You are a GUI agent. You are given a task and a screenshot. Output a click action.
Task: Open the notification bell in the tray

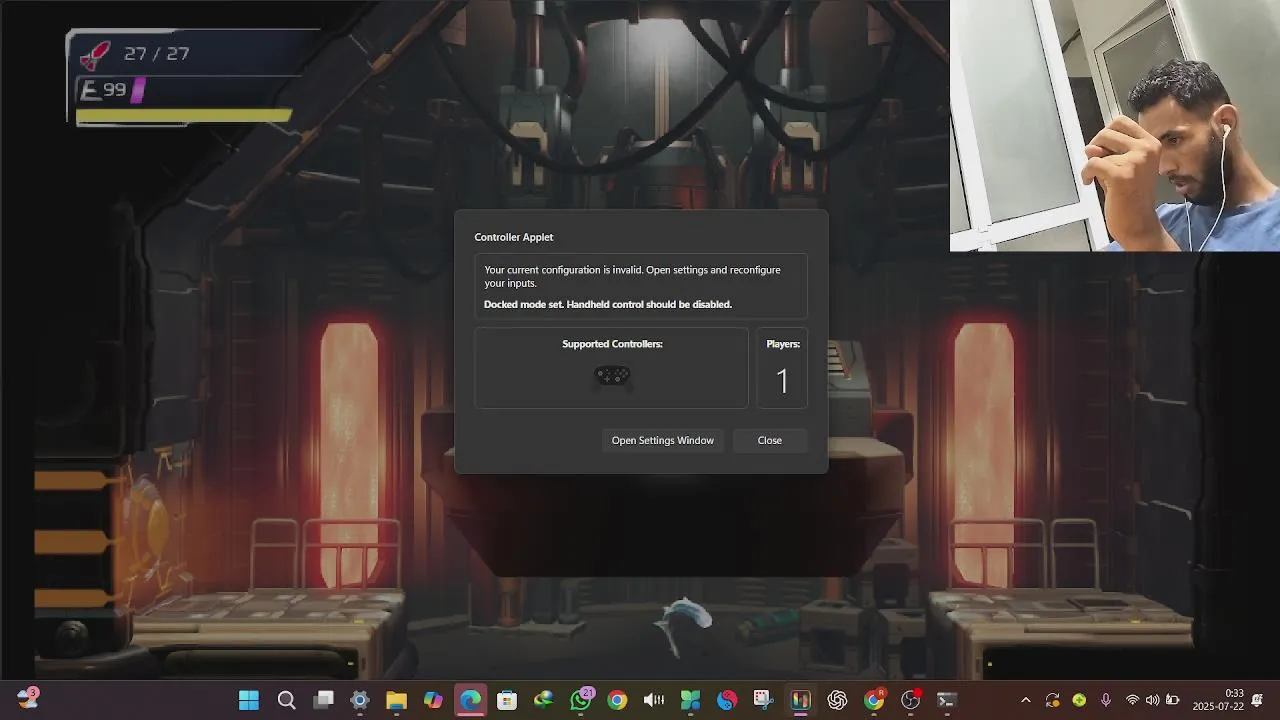click(x=1258, y=700)
